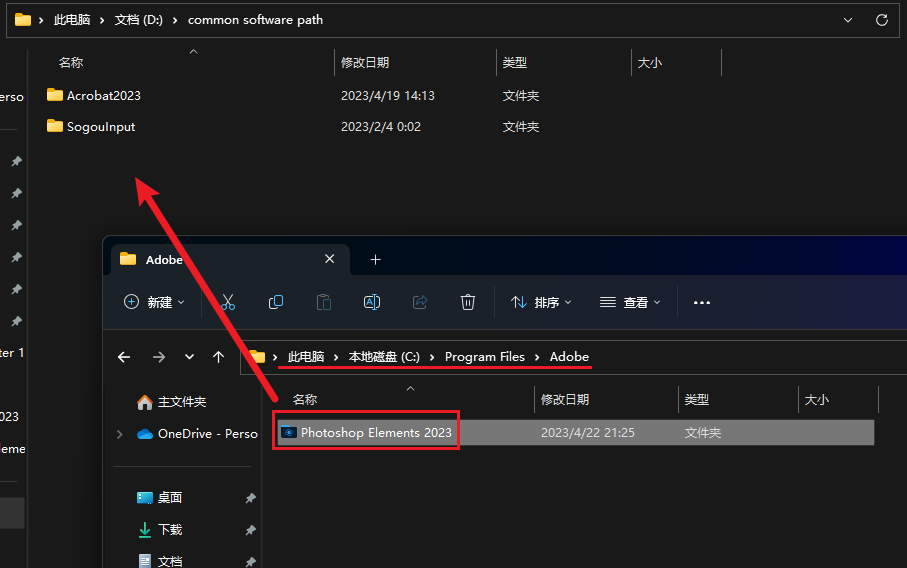The height and width of the screenshot is (568, 907).
Task: Click common software path breadcrumb
Action: (x=255, y=20)
